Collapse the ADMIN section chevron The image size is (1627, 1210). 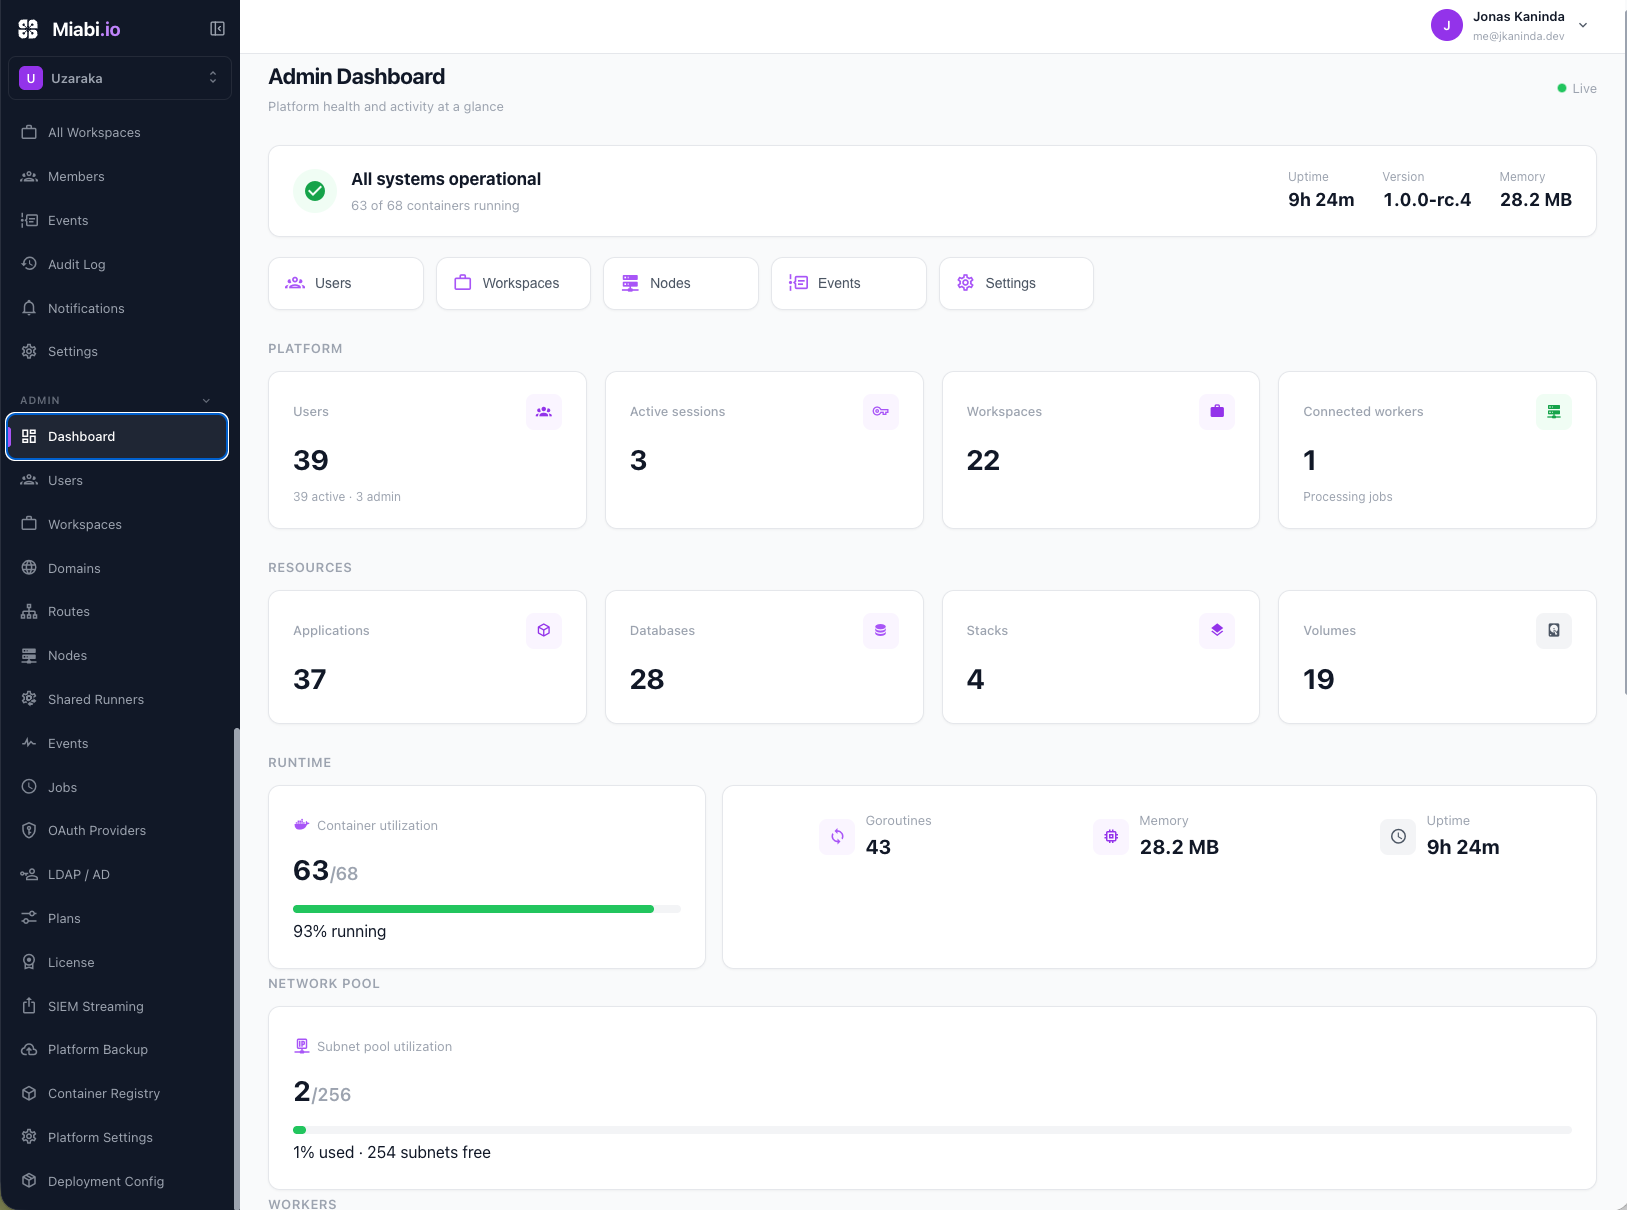(x=207, y=400)
